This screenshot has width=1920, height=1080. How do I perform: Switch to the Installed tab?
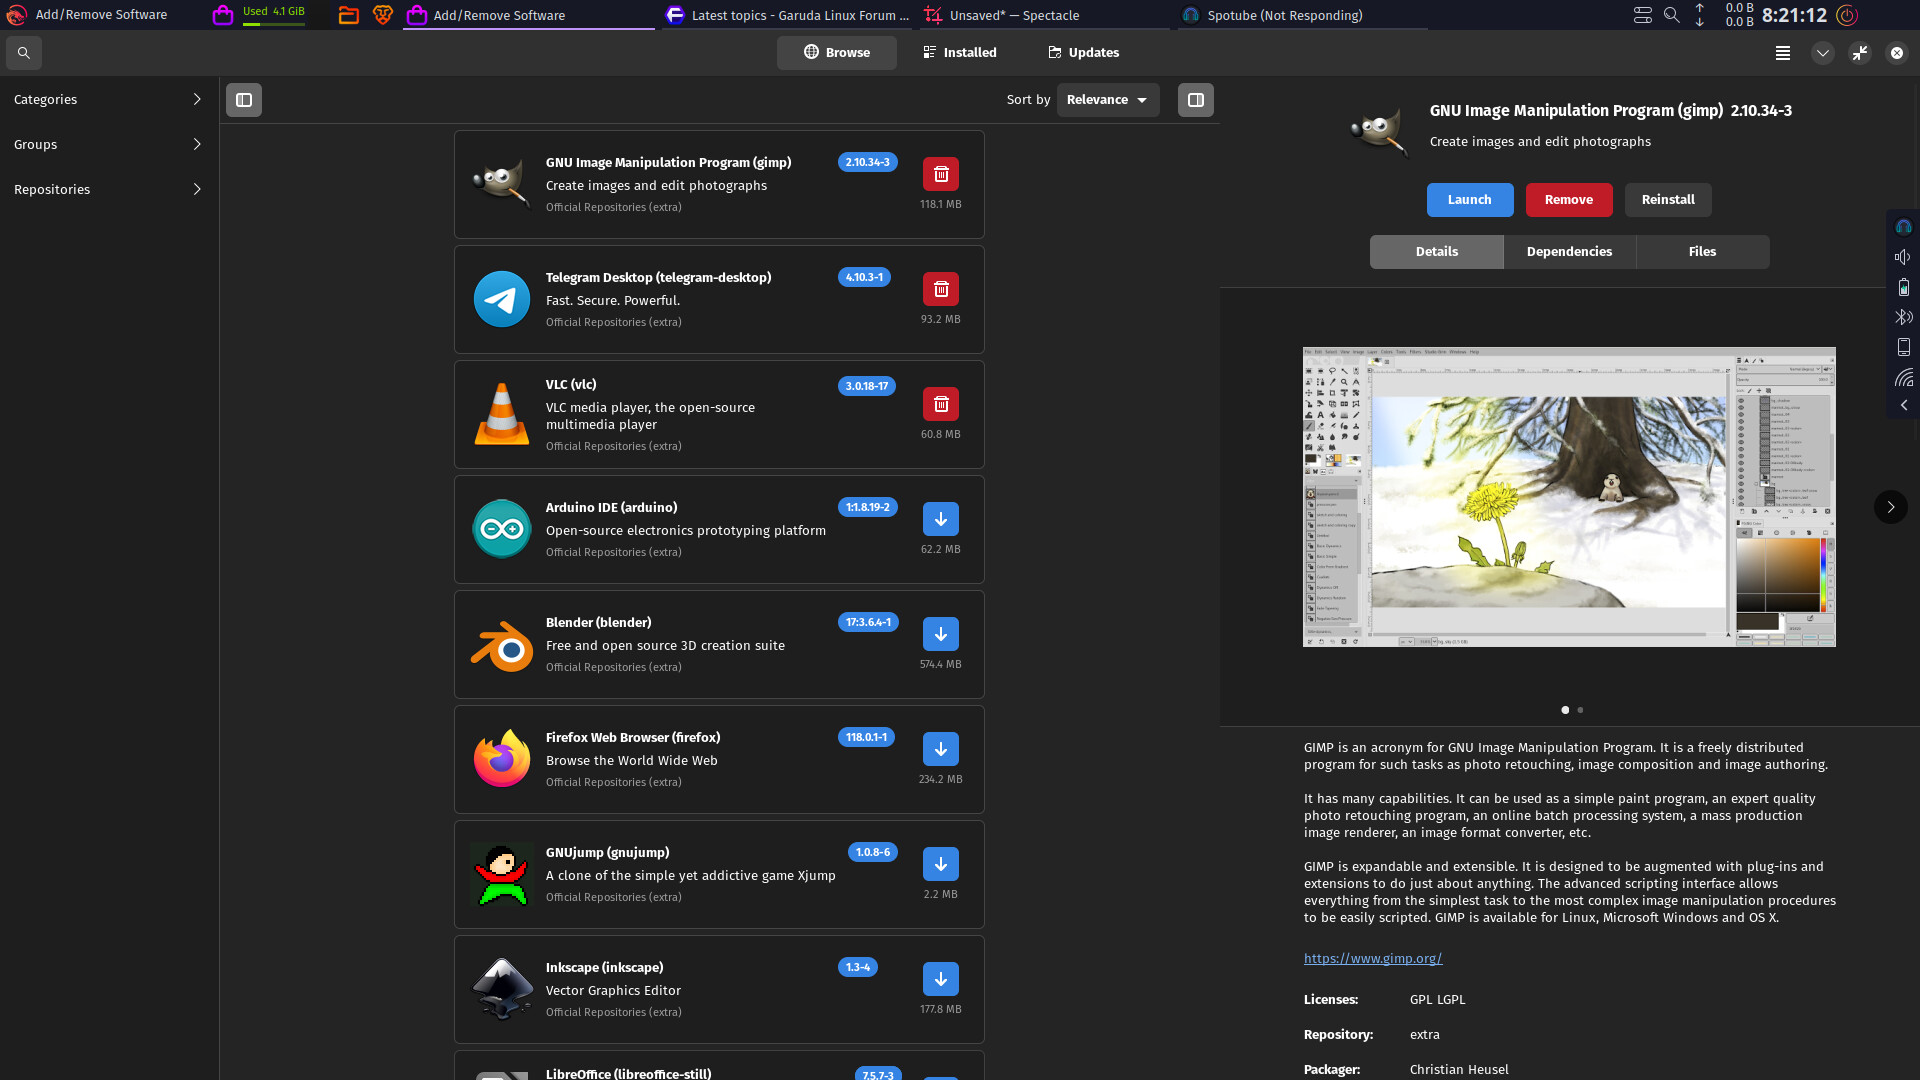tap(959, 52)
